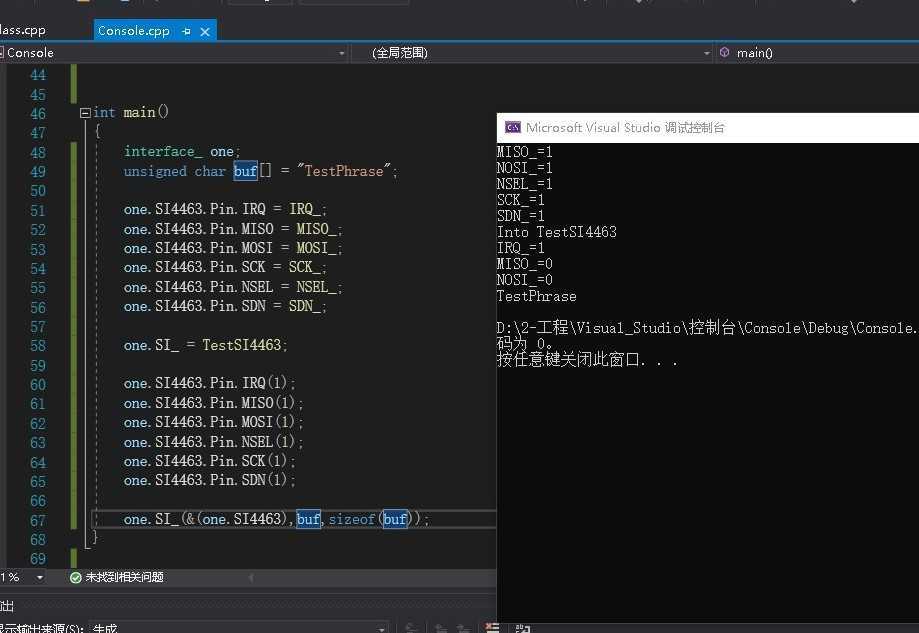Click console output line 'NSEL_=1'
Viewport: 919px width, 633px height.
525,183
